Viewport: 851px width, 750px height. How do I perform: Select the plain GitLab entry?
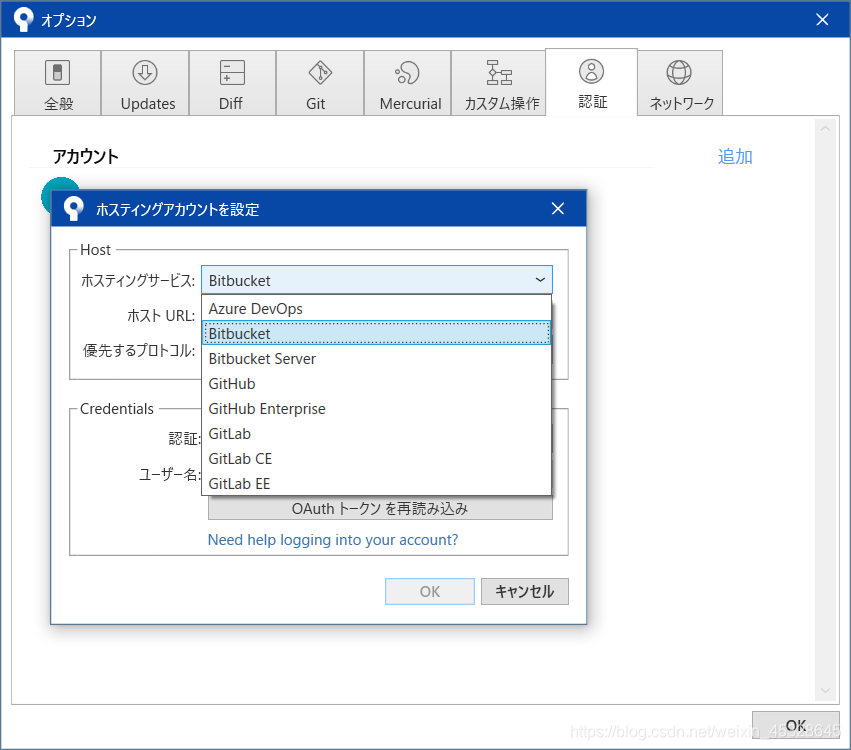(377, 434)
